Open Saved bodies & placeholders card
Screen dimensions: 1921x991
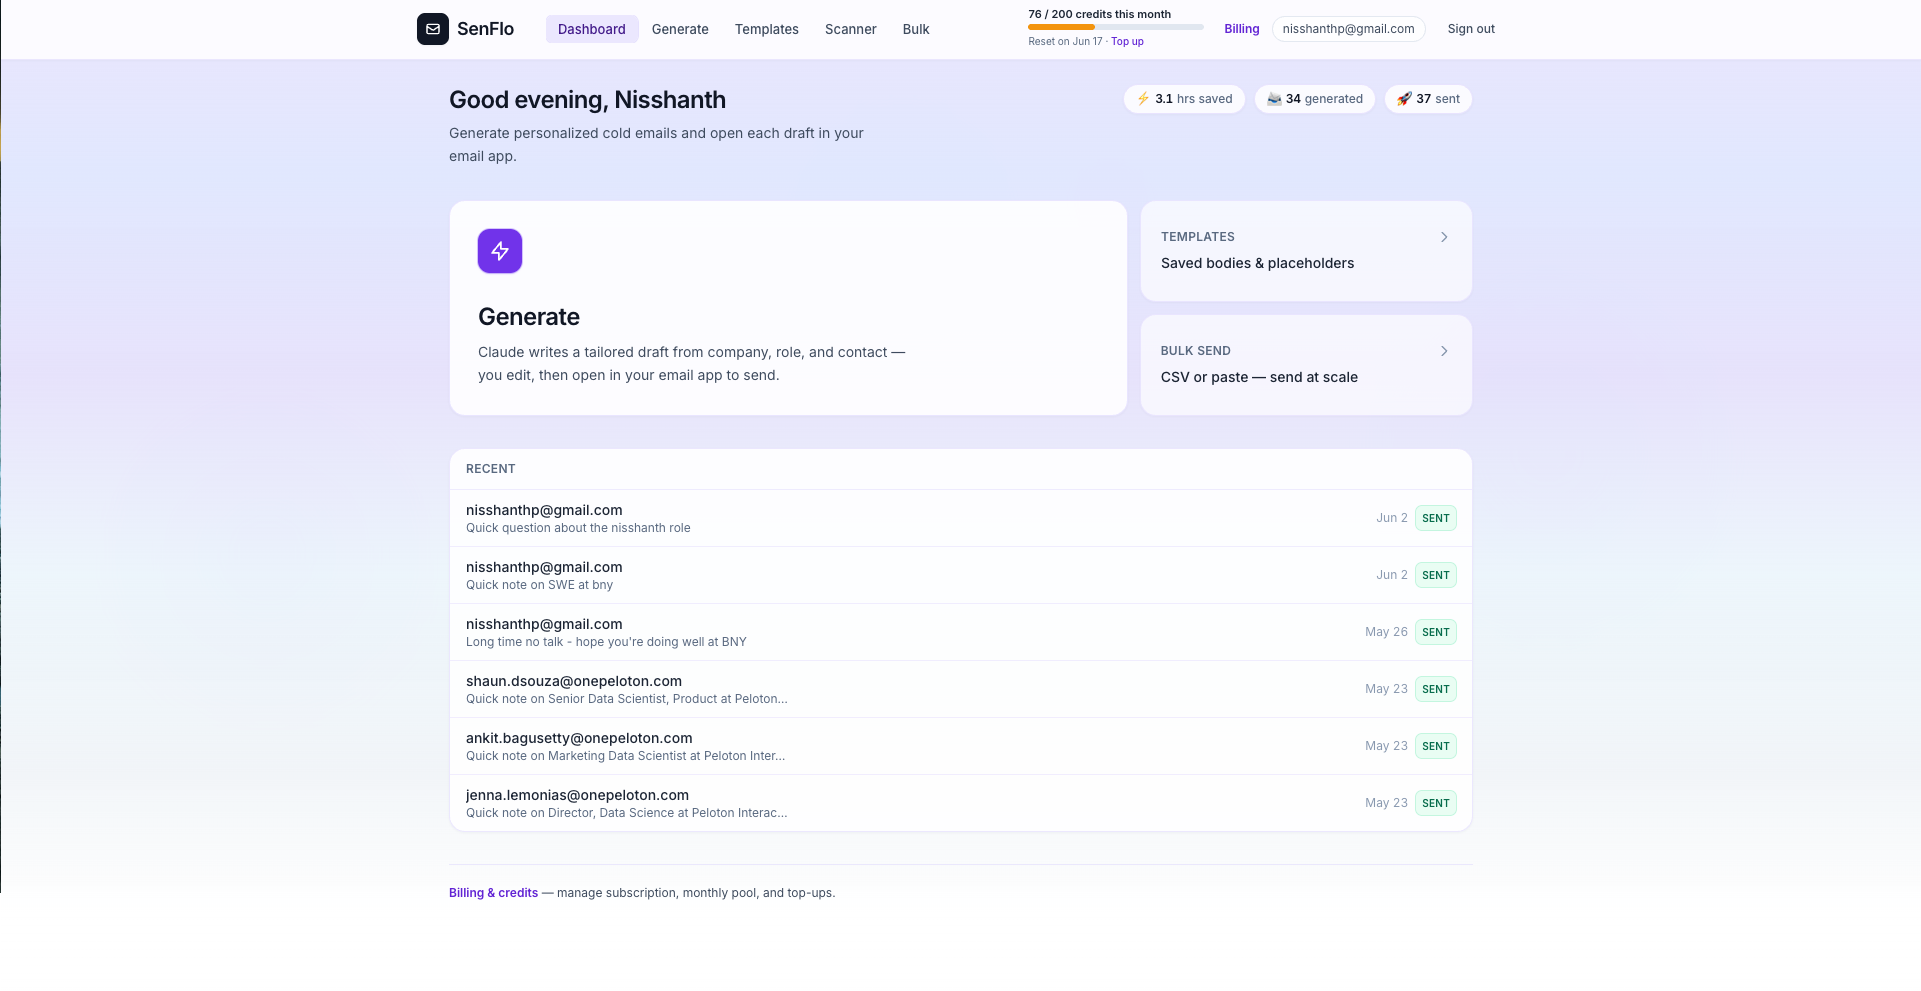(x=1306, y=251)
